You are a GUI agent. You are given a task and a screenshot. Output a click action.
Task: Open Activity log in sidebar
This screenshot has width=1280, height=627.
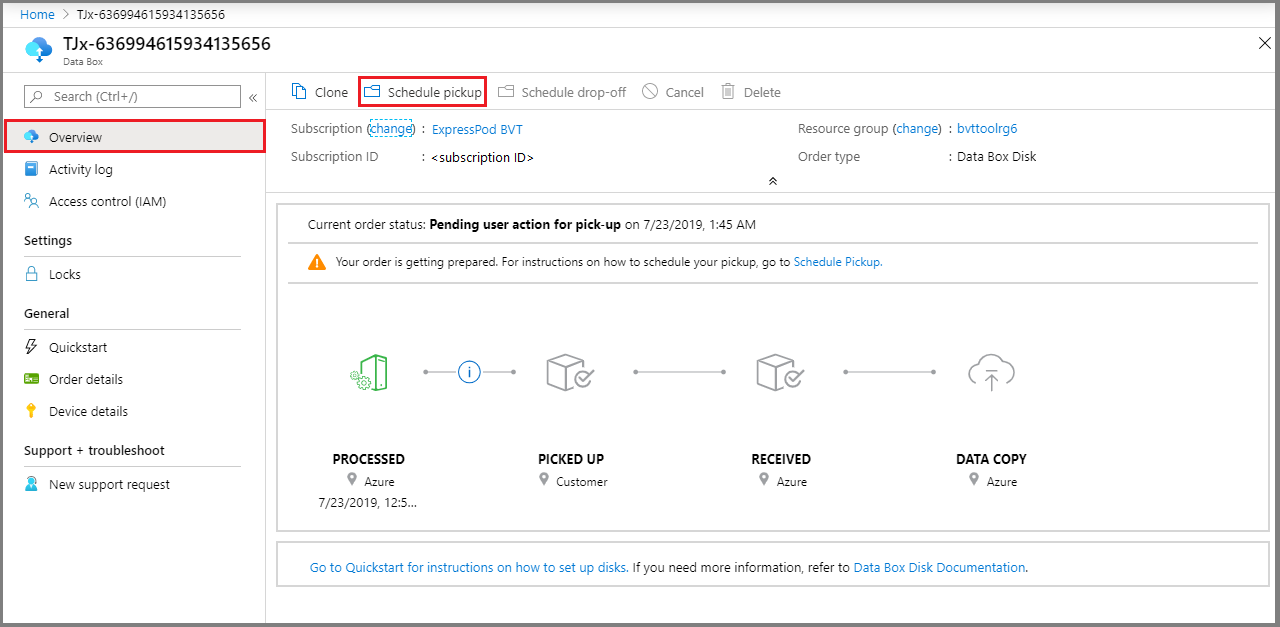[81, 170]
